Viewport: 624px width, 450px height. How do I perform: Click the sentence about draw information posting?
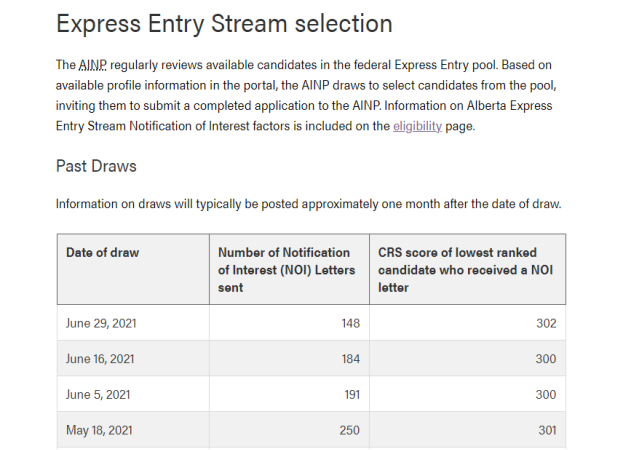pyautogui.click(x=308, y=205)
